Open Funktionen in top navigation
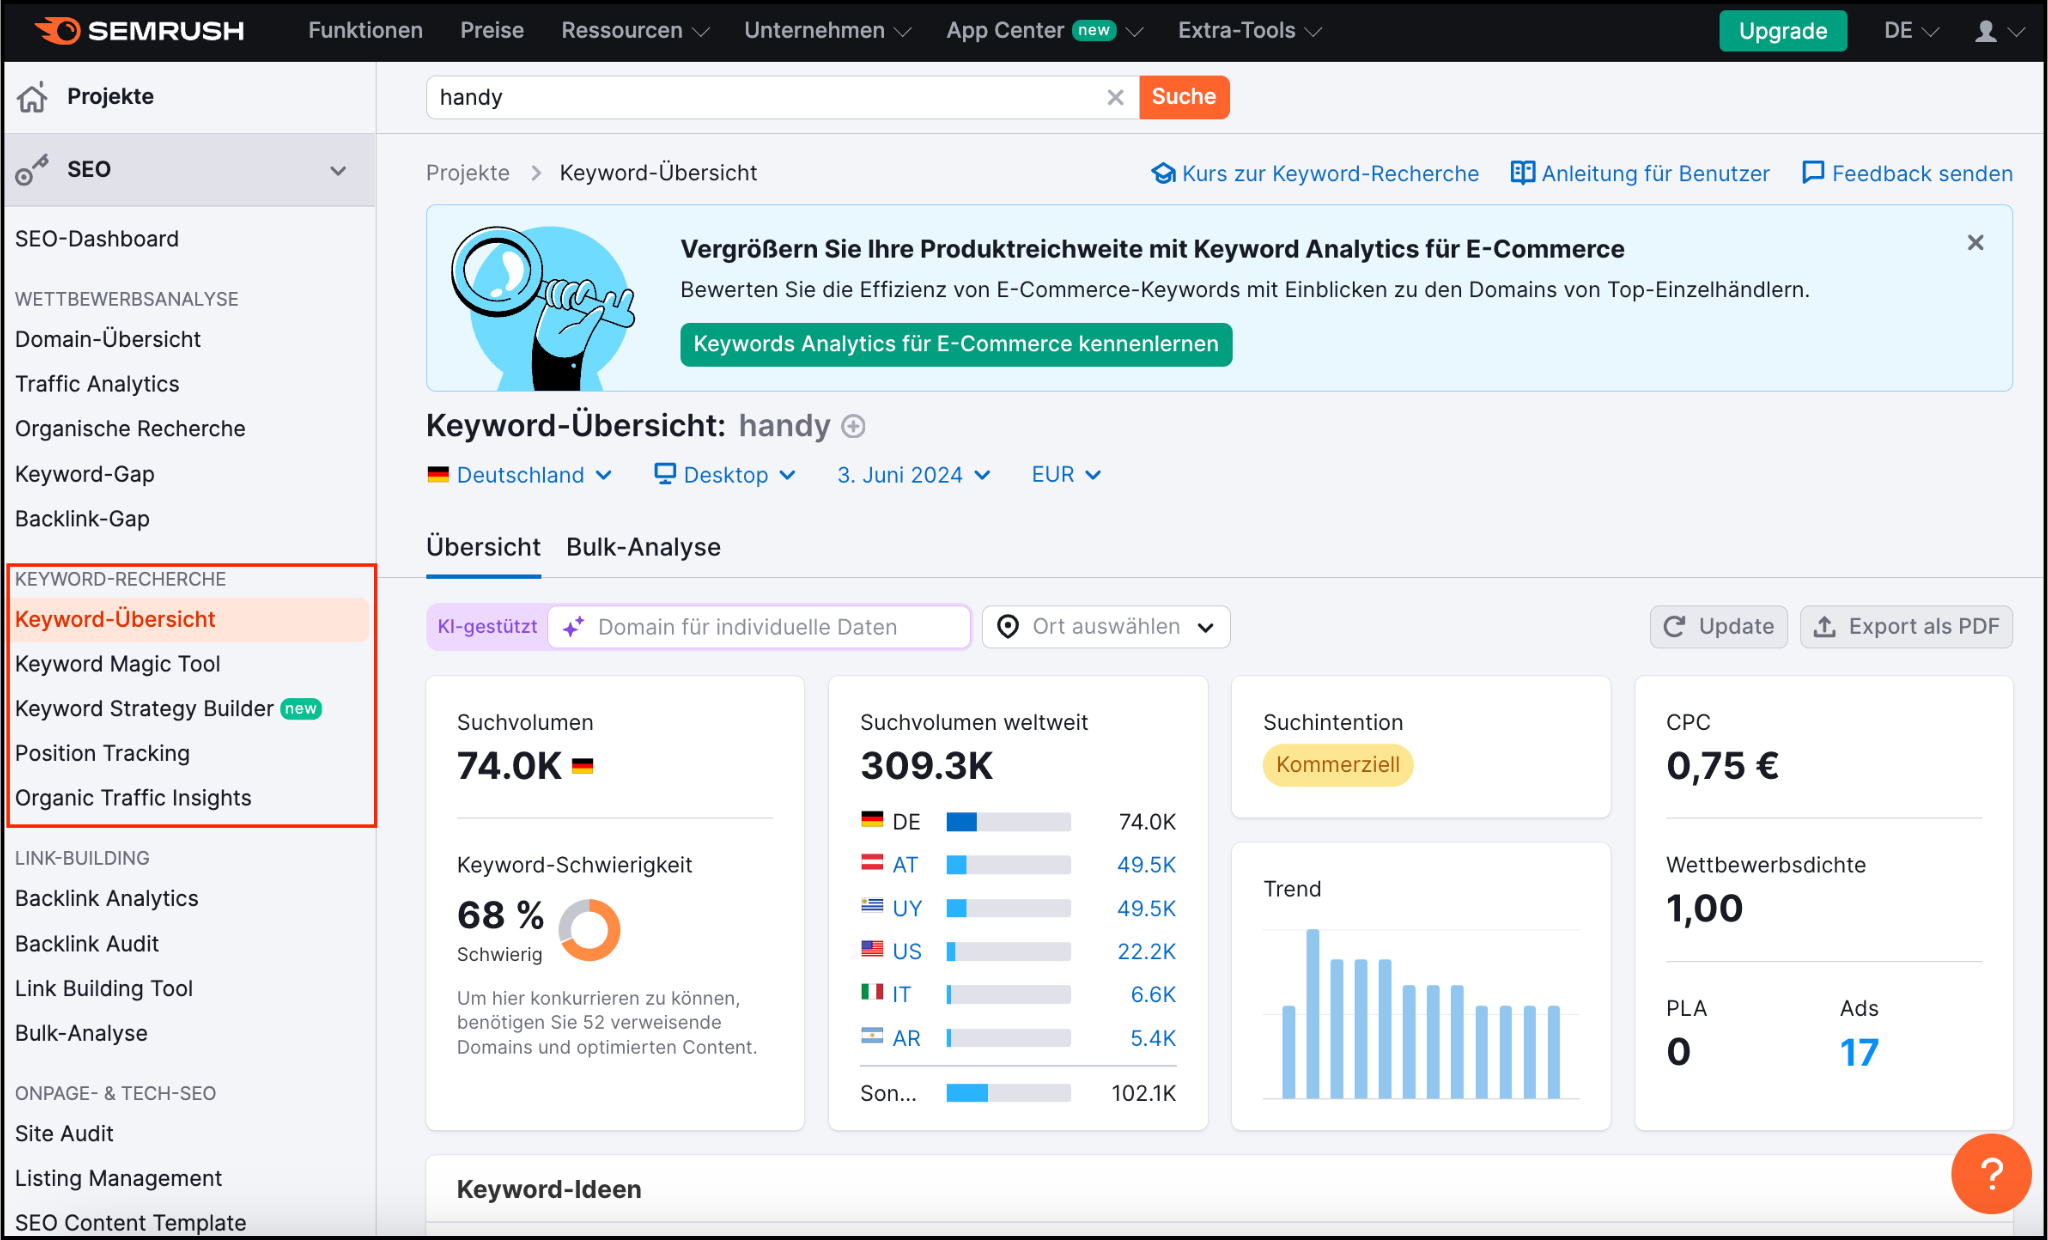The image size is (2048, 1240). coord(365,31)
